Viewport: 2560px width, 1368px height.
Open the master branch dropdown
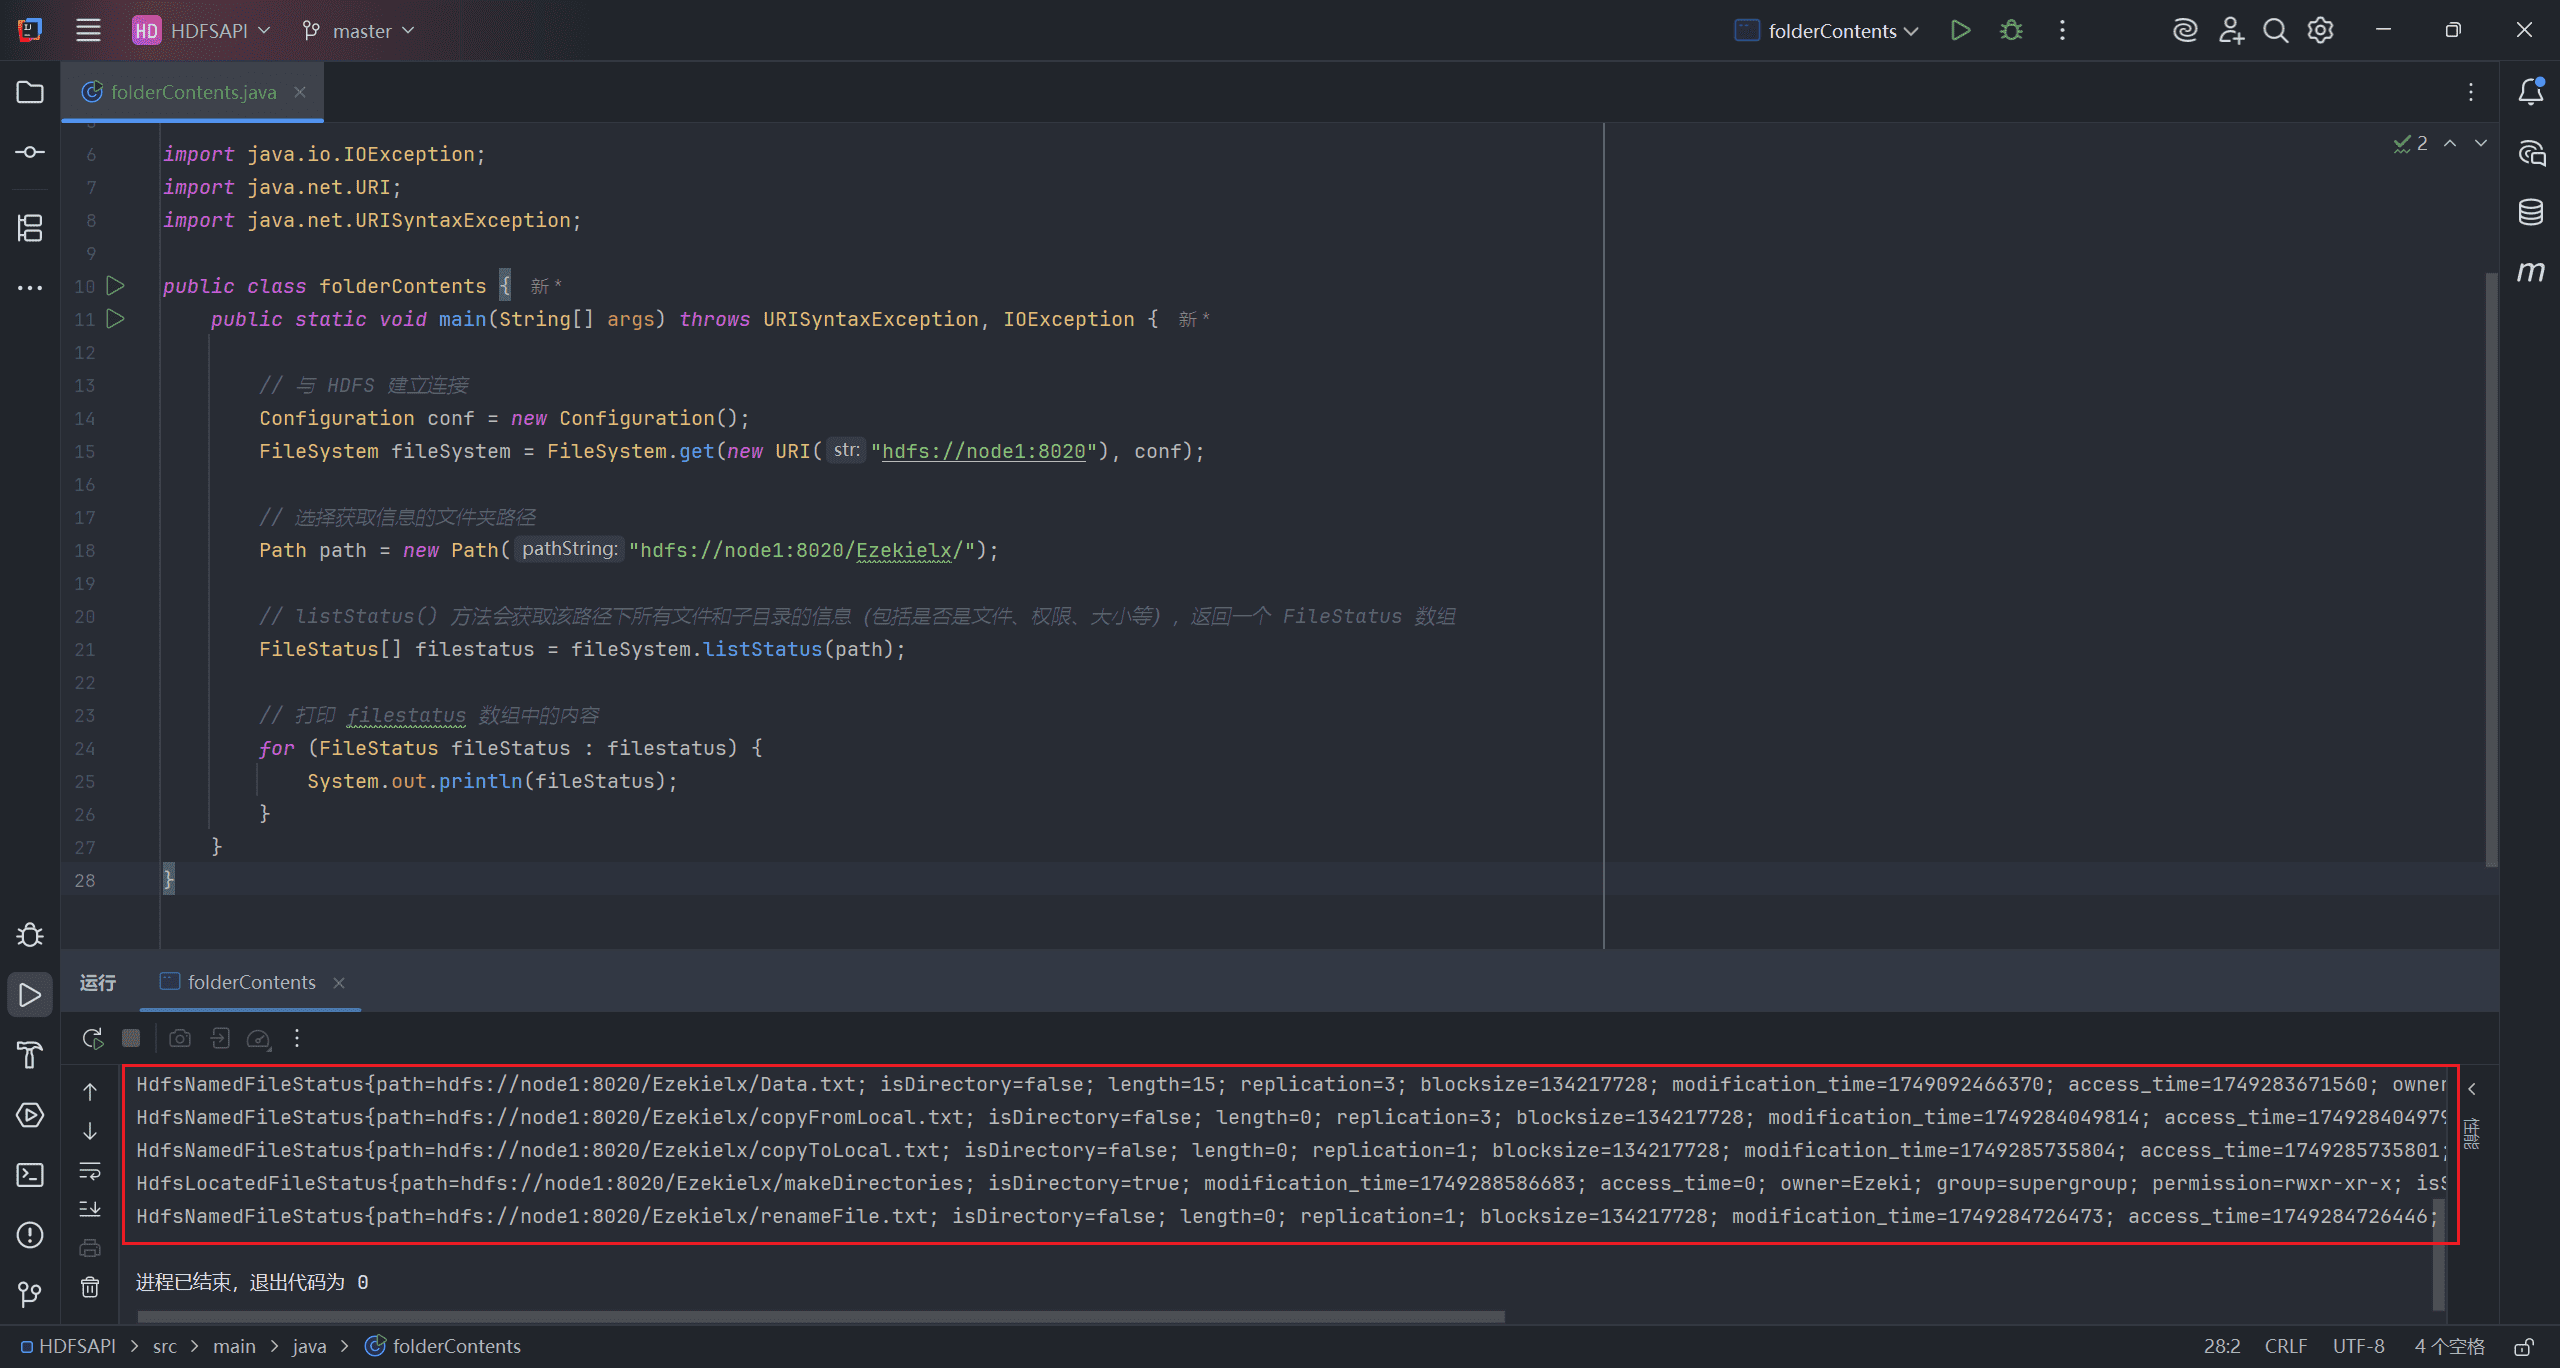pyautogui.click(x=358, y=31)
